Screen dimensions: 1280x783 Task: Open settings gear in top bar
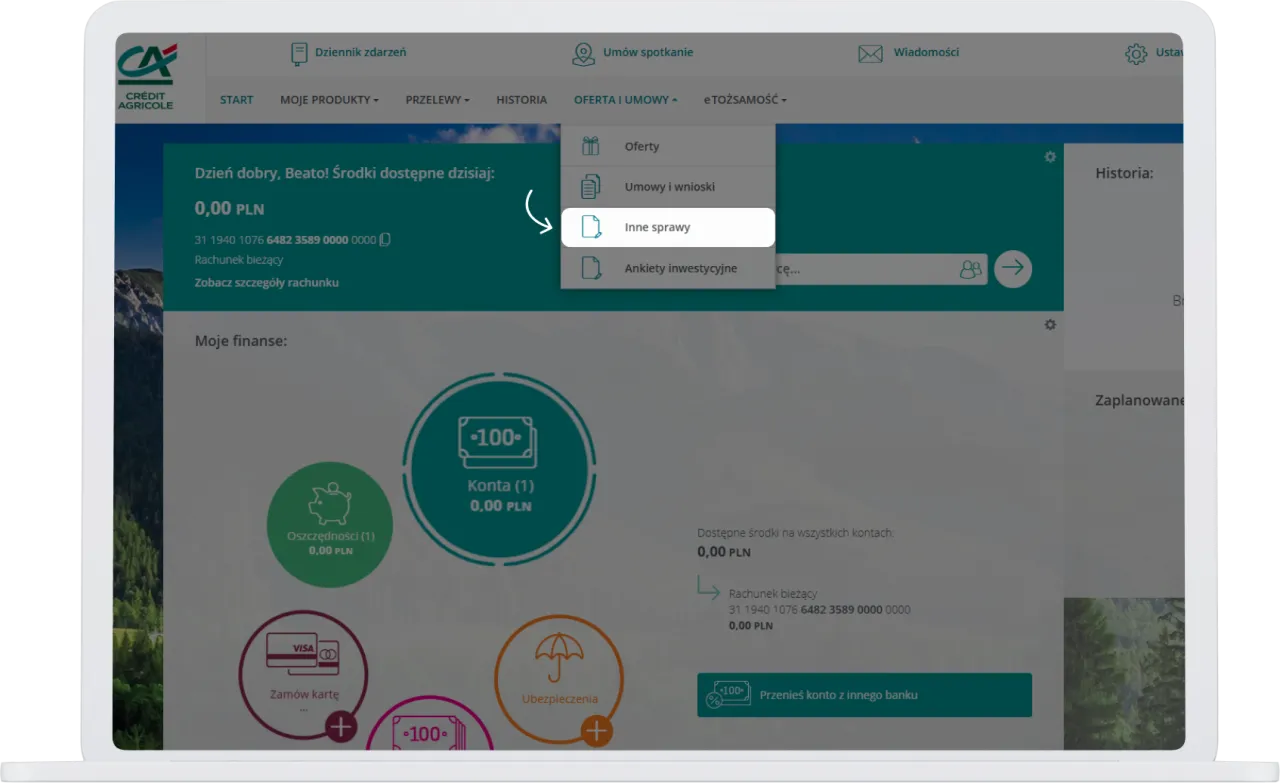point(1136,54)
